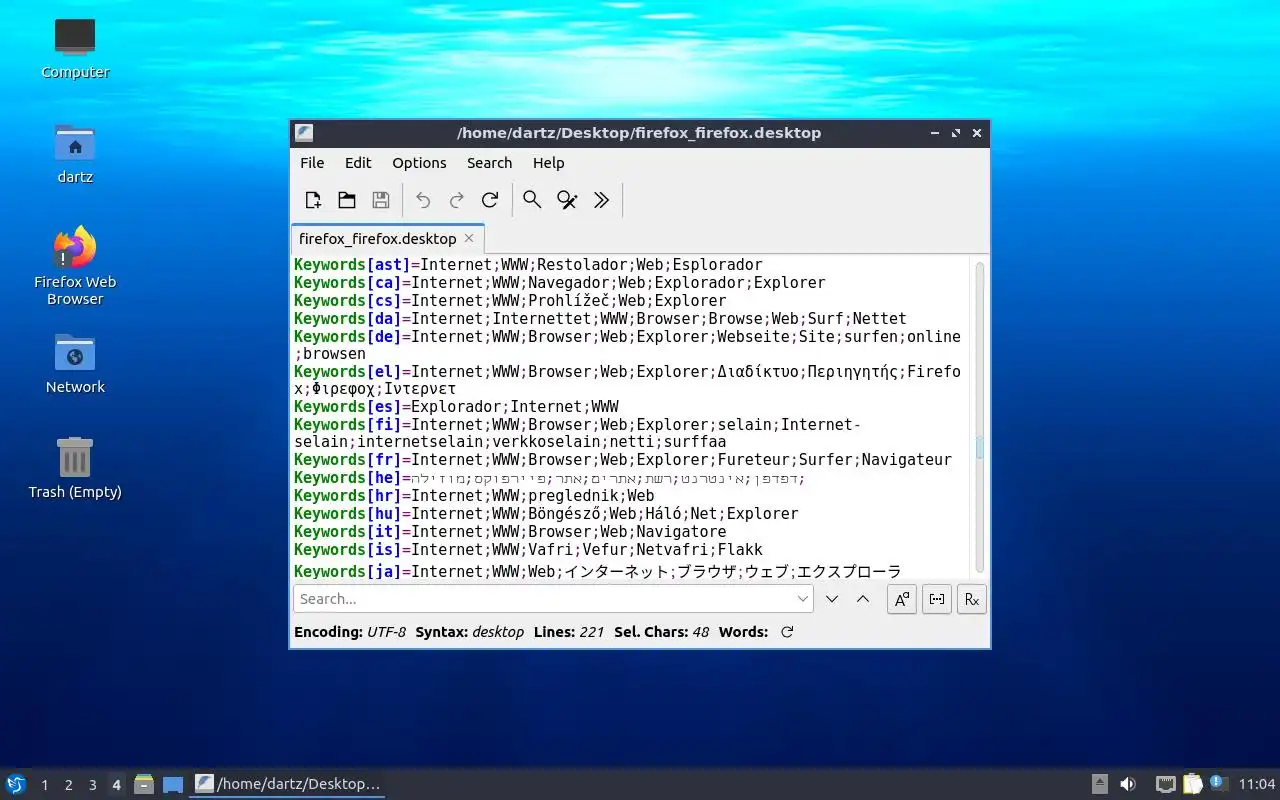
Task: Click the Sel. Chars: 48 status entry
Action: point(661,632)
